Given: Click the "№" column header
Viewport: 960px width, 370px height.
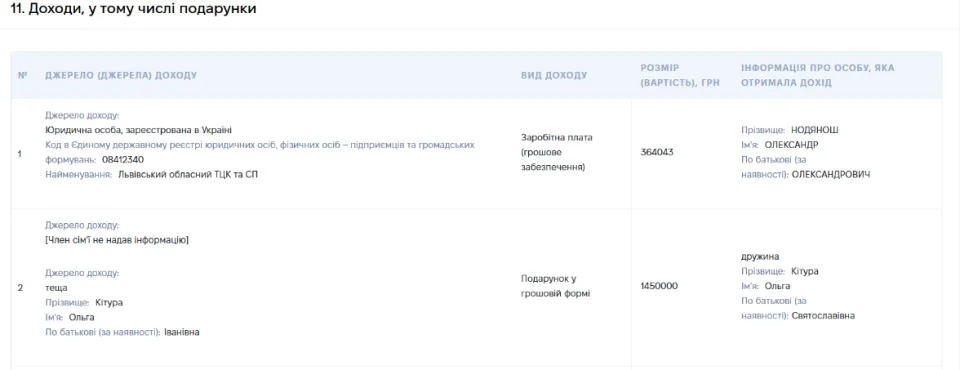Looking at the screenshot, I should coord(23,75).
